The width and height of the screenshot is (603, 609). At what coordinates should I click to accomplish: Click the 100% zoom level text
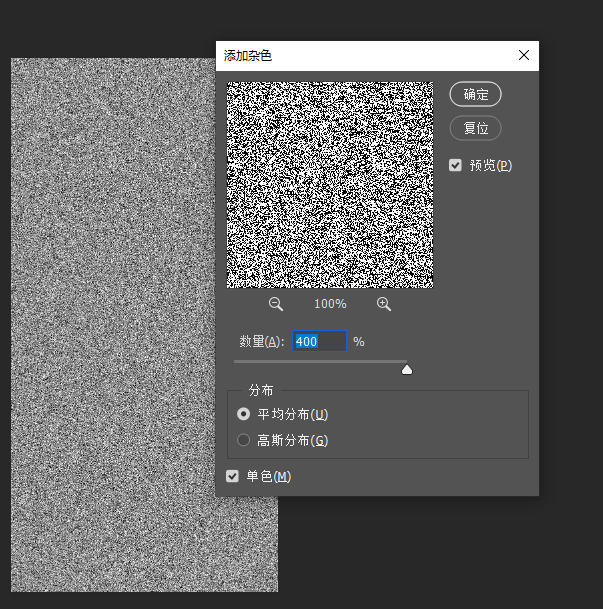pos(330,304)
